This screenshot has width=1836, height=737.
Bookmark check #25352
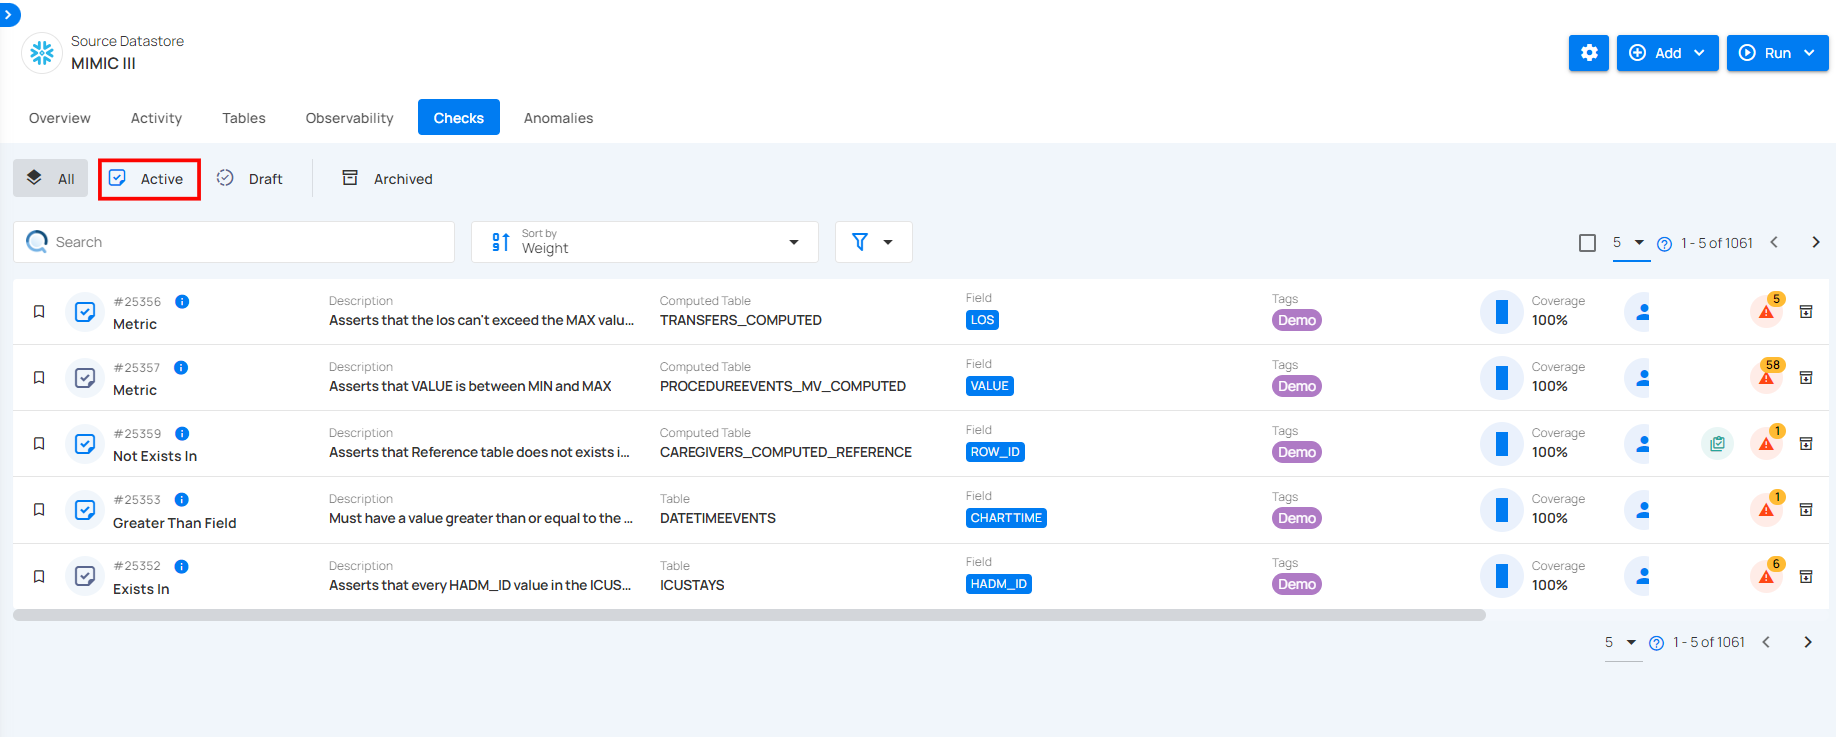pos(39,577)
